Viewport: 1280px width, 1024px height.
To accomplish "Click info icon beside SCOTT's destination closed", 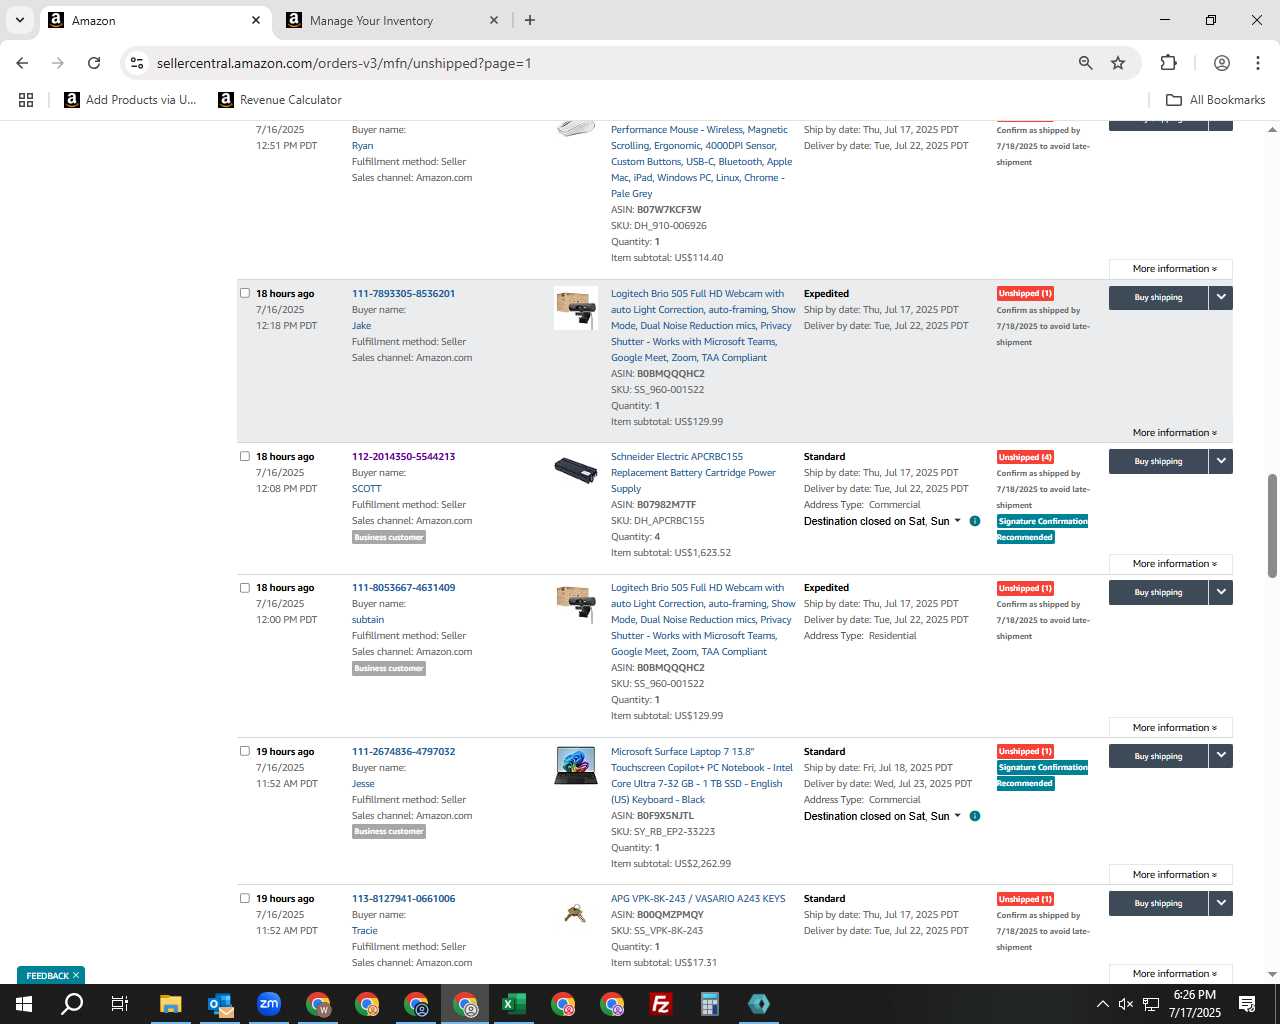I will (975, 521).
